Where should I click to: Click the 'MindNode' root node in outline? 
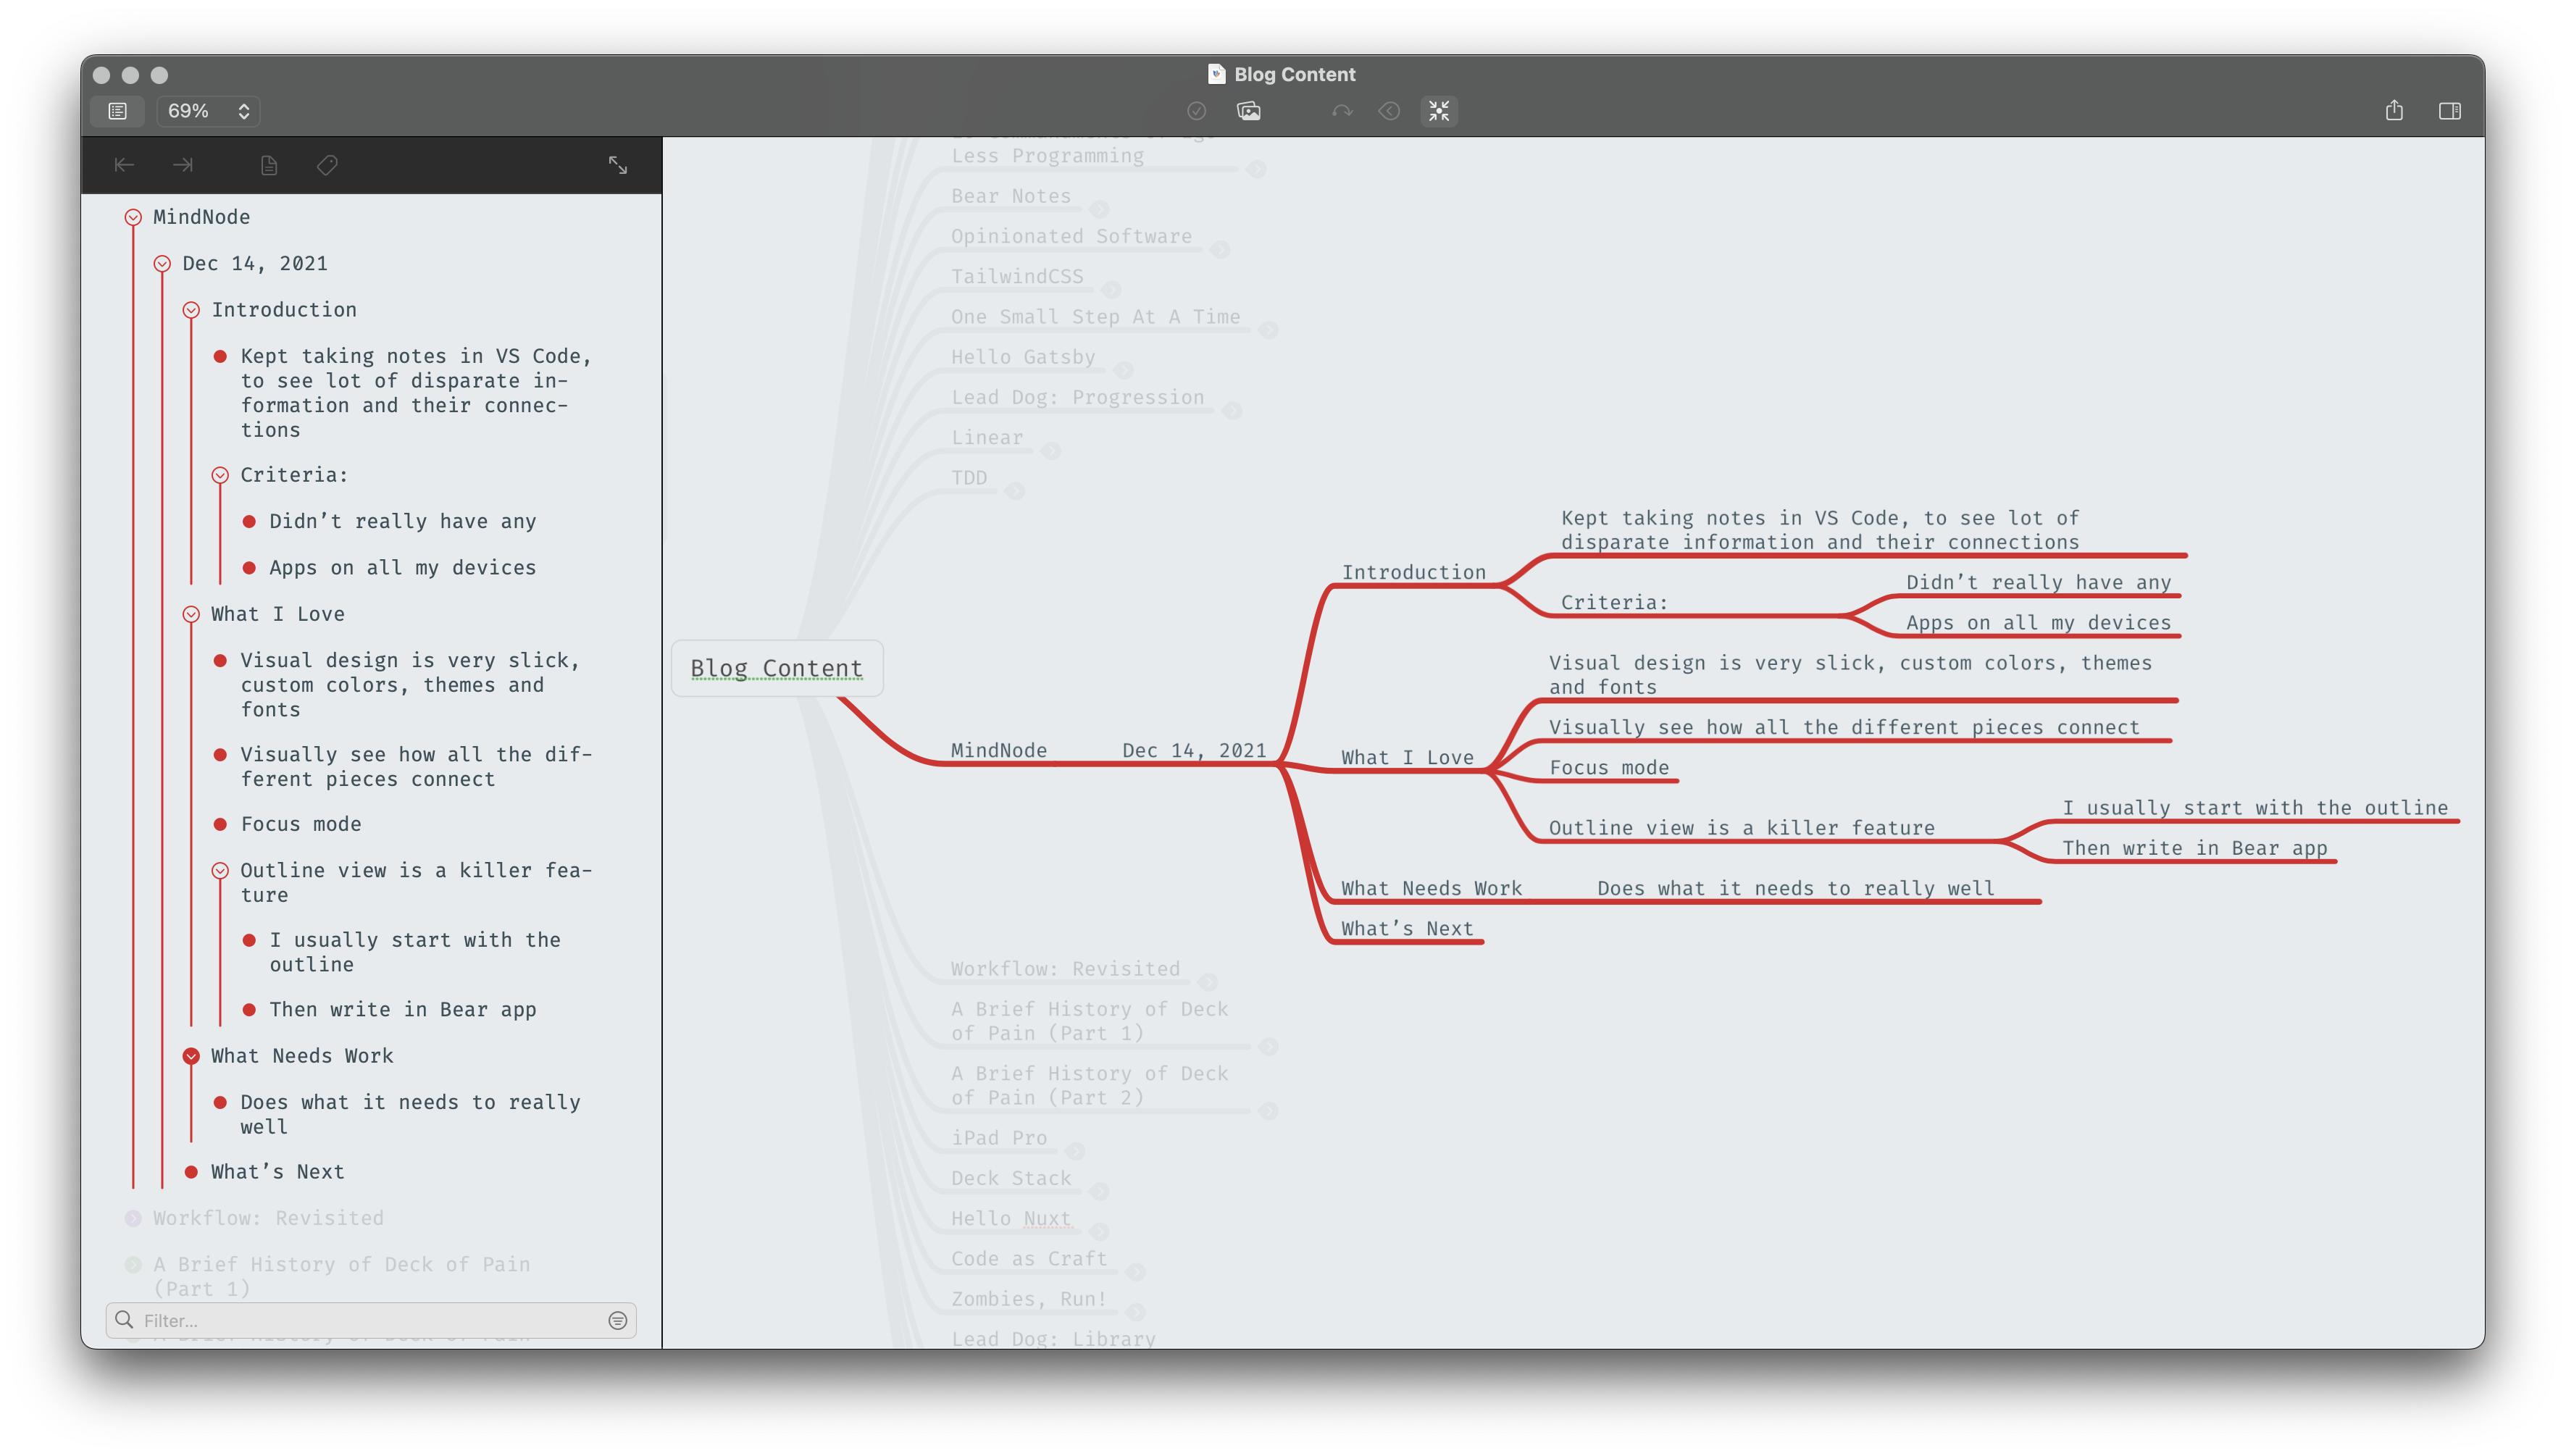click(x=199, y=215)
